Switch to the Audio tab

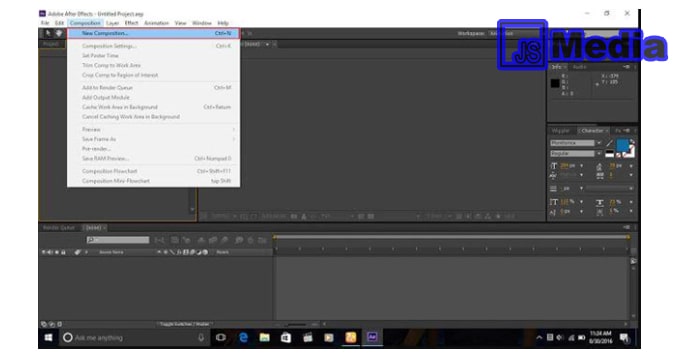pyautogui.click(x=579, y=67)
